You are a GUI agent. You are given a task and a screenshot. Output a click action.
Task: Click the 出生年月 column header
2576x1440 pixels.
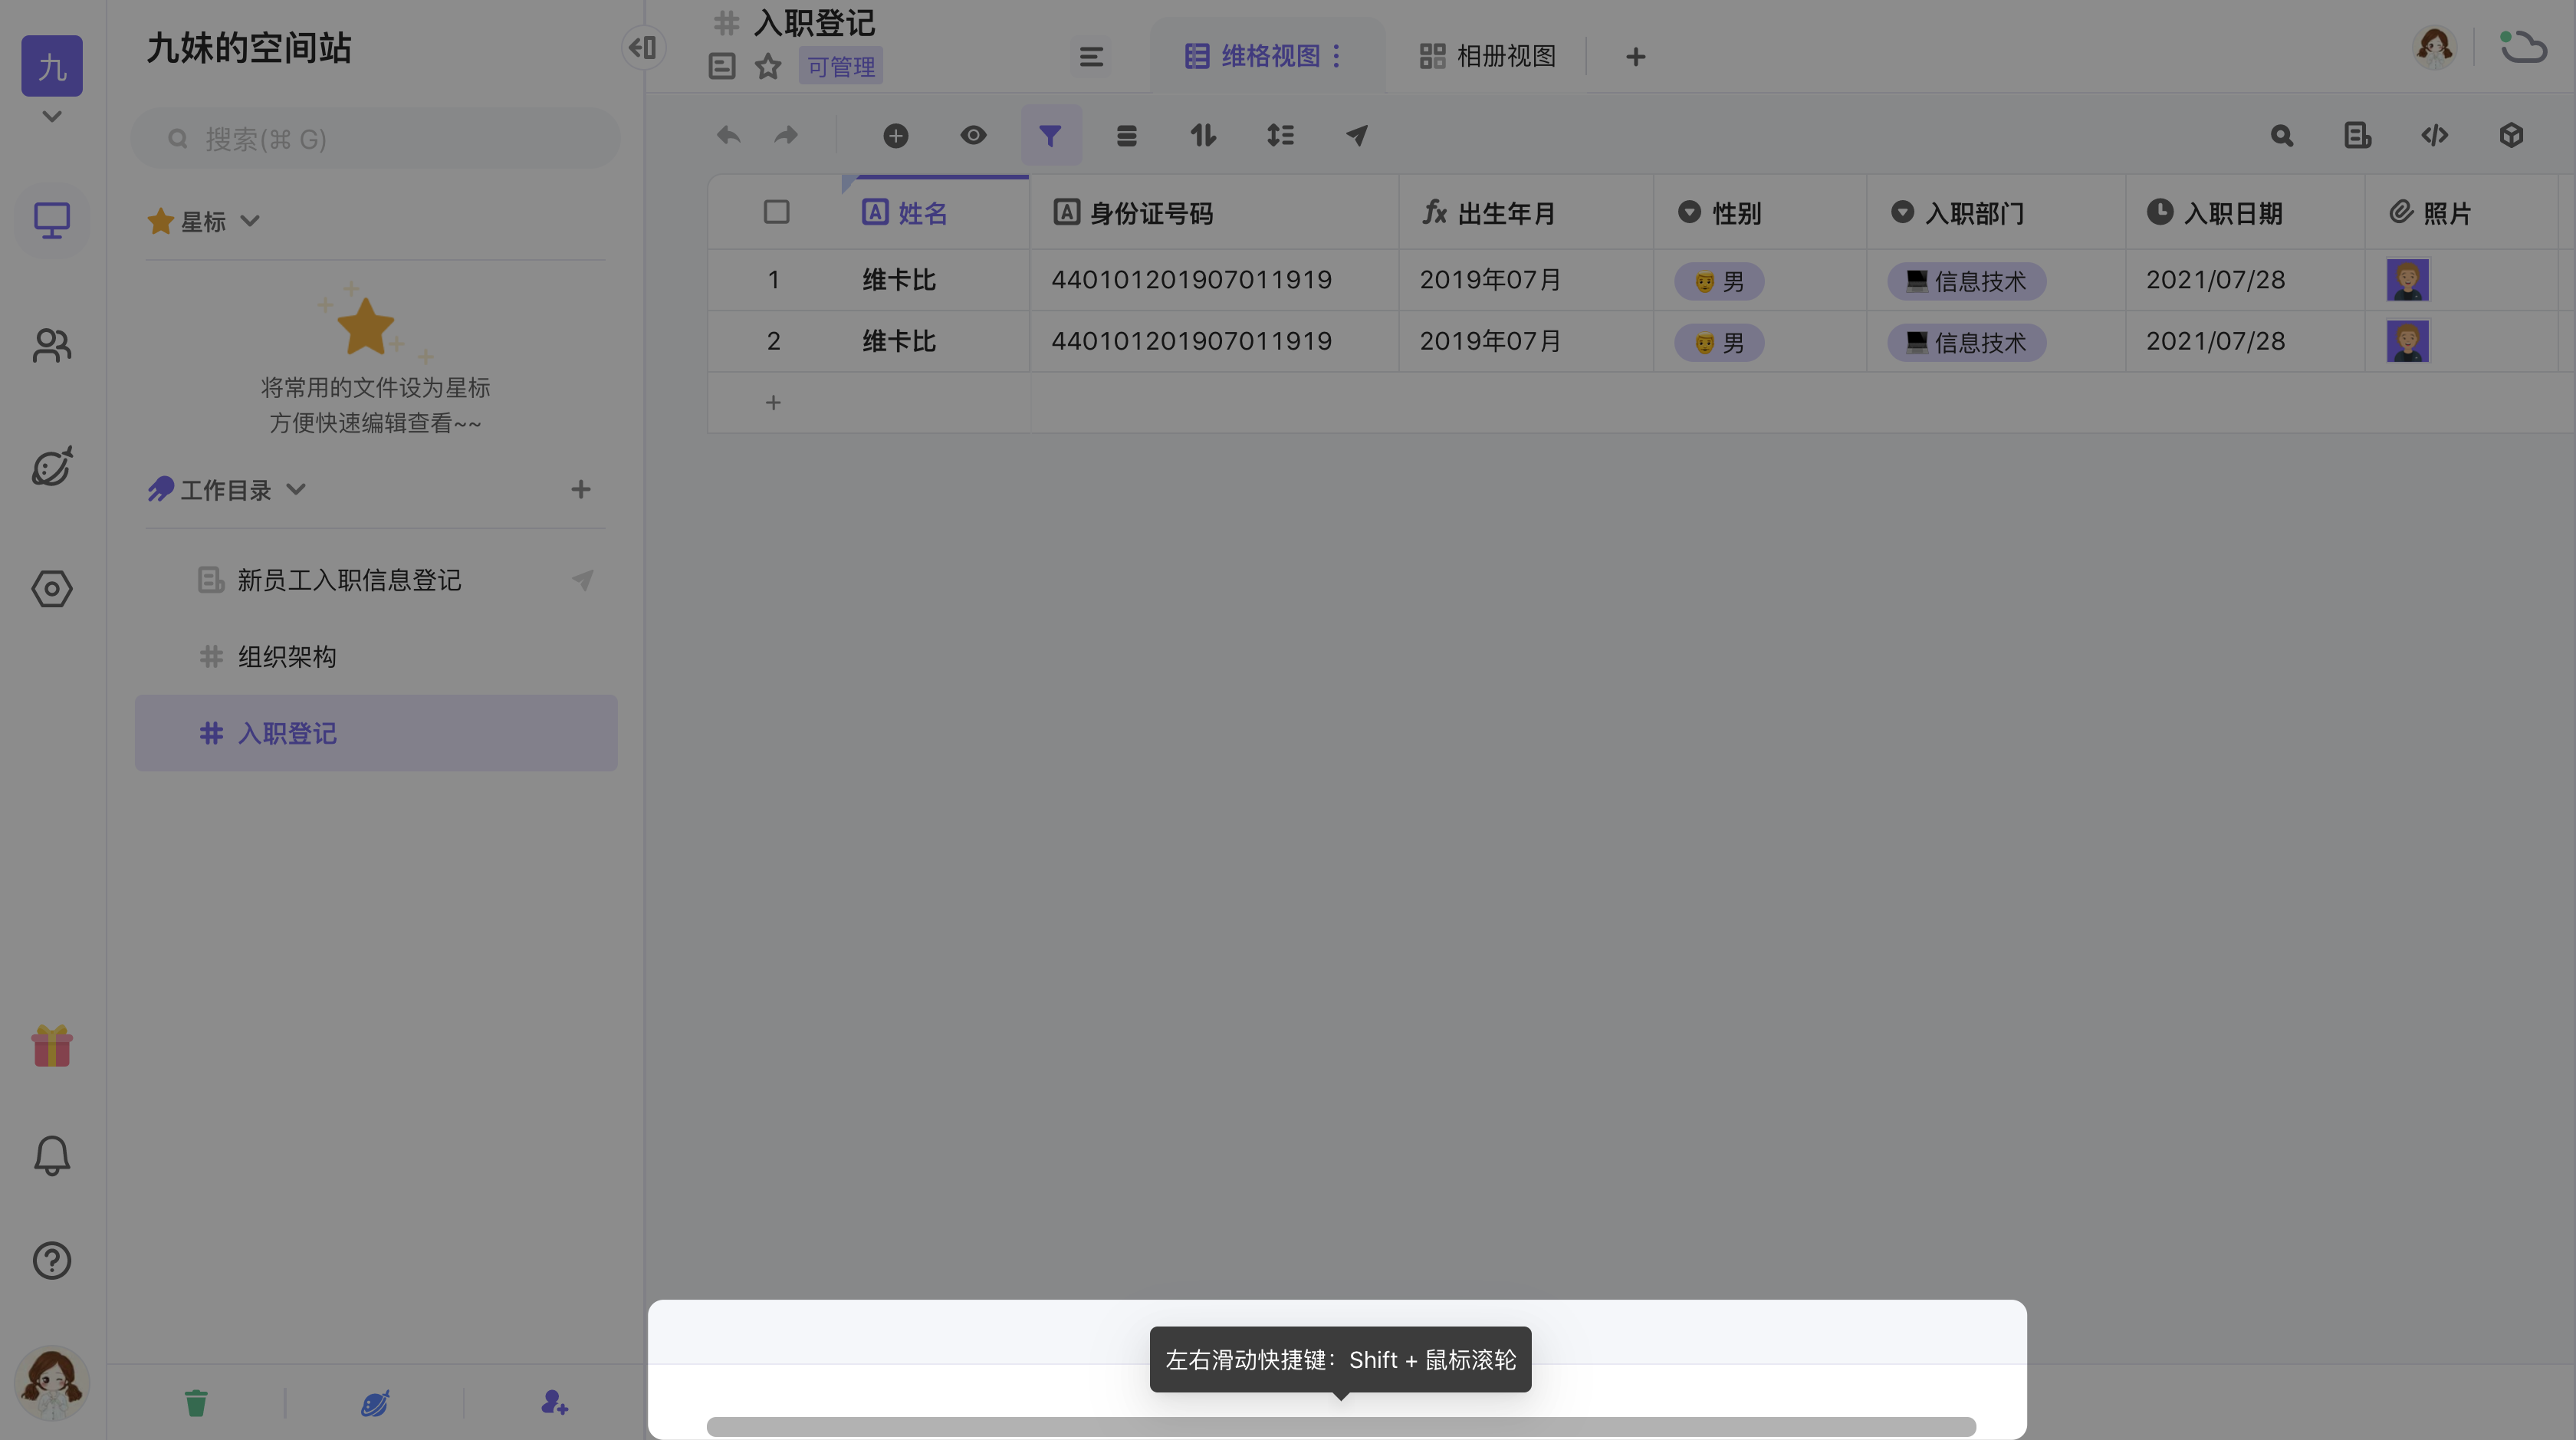point(1526,213)
